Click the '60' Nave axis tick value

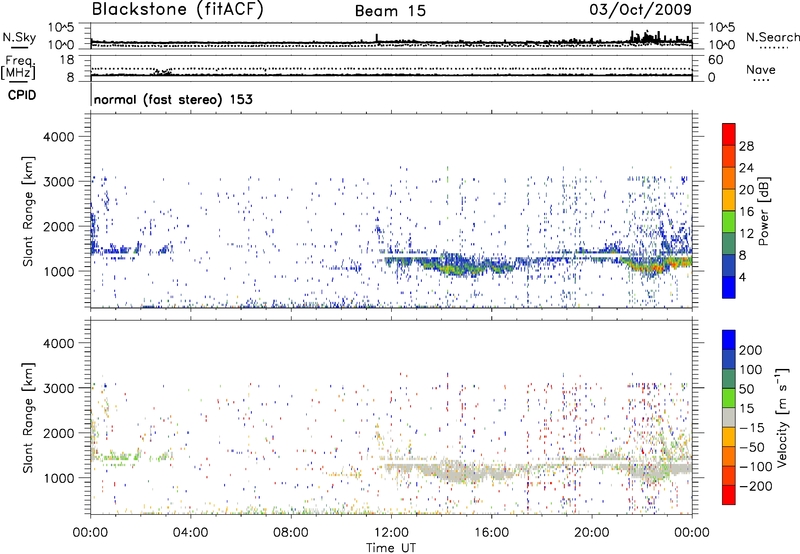pos(715,60)
